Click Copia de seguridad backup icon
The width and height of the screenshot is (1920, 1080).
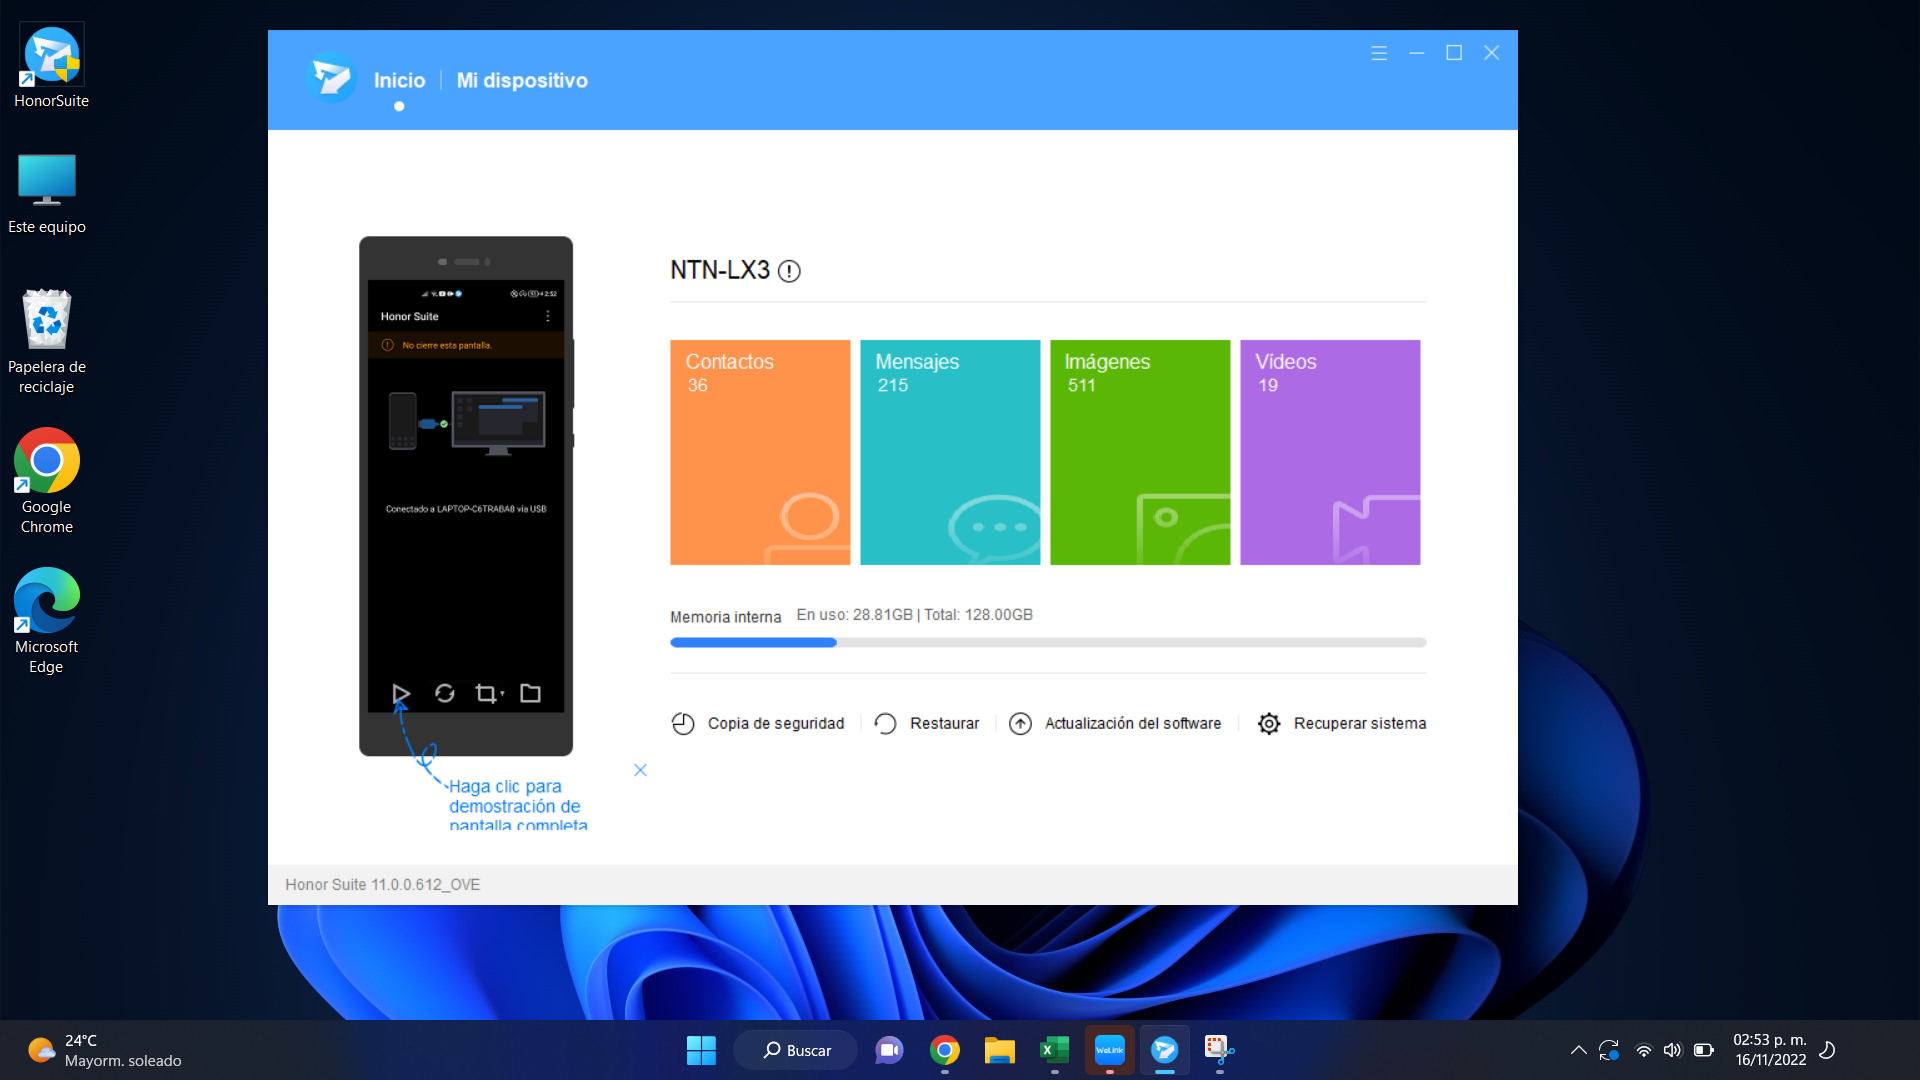click(x=683, y=723)
